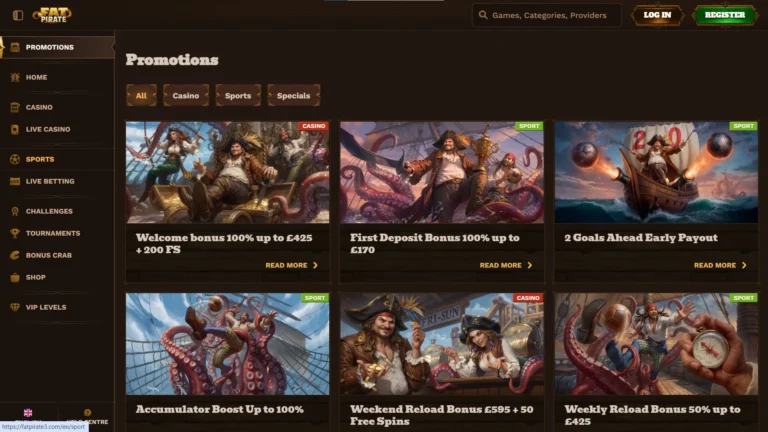Click the search magnifier icon
This screenshot has width=768, height=432.
click(483, 15)
